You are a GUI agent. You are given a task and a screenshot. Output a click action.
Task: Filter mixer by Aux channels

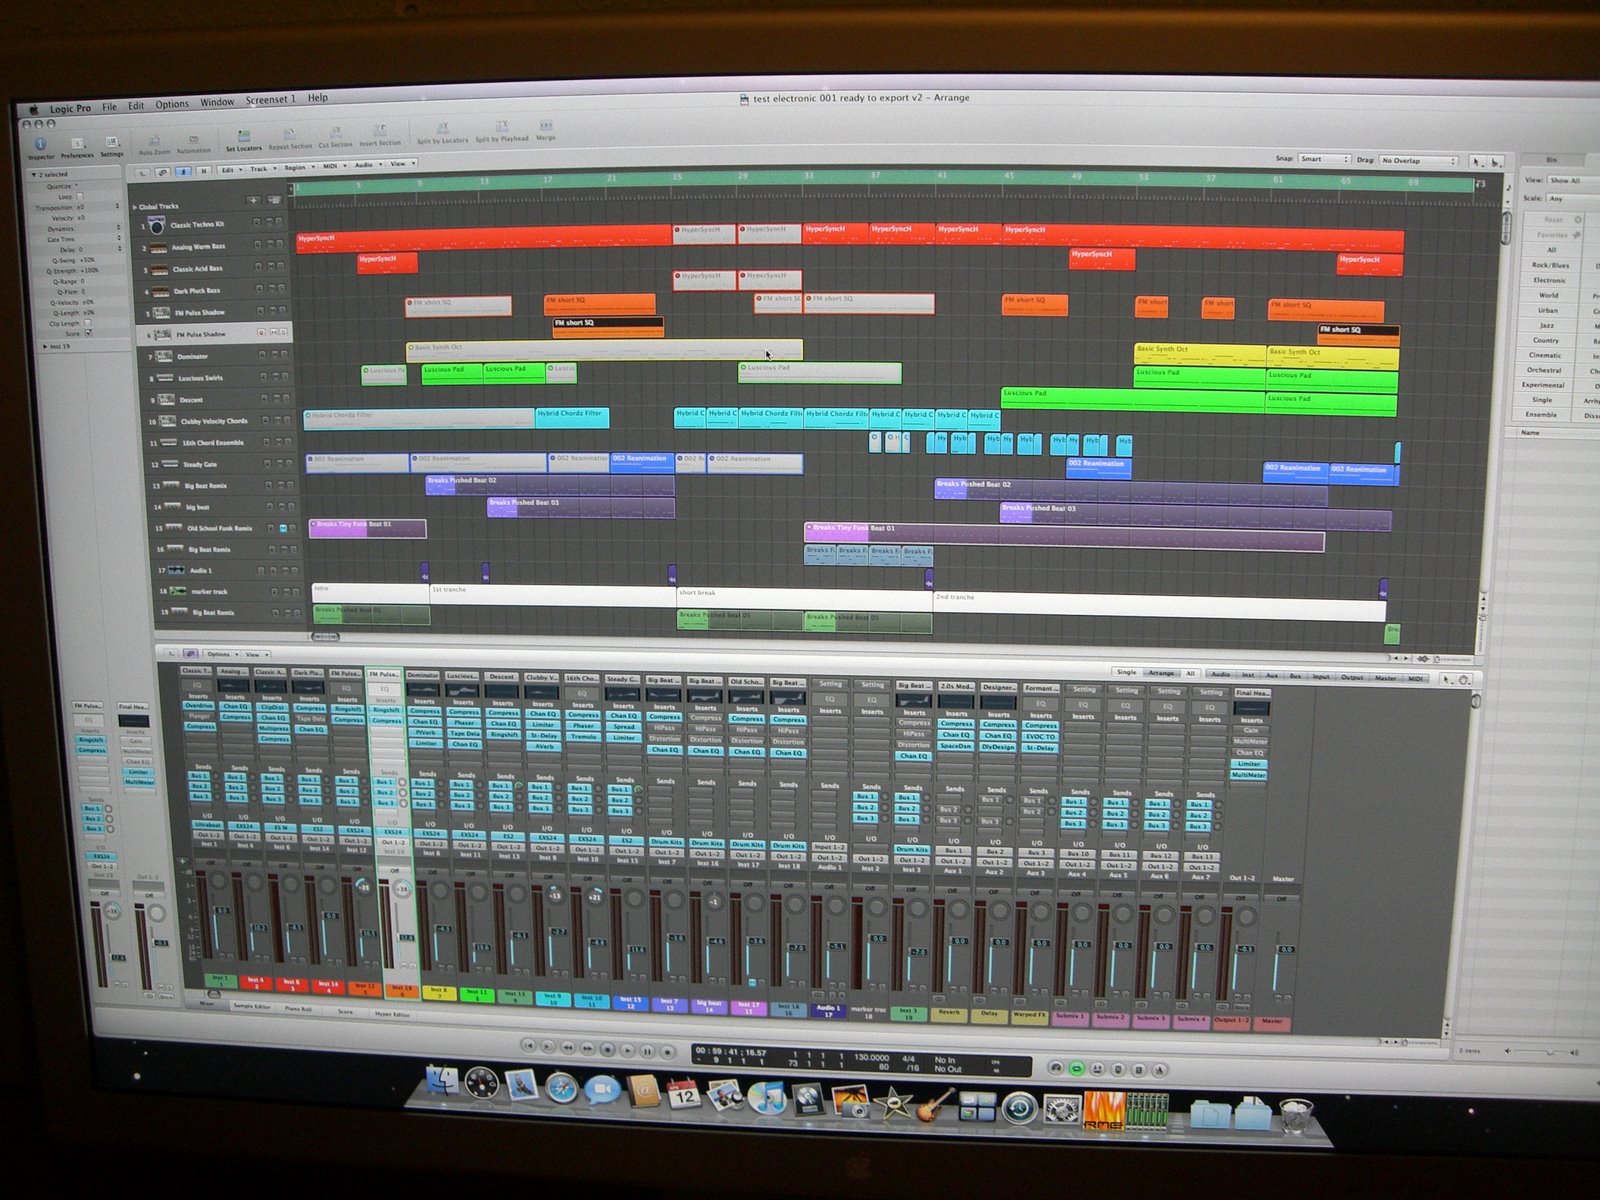click(x=1272, y=676)
